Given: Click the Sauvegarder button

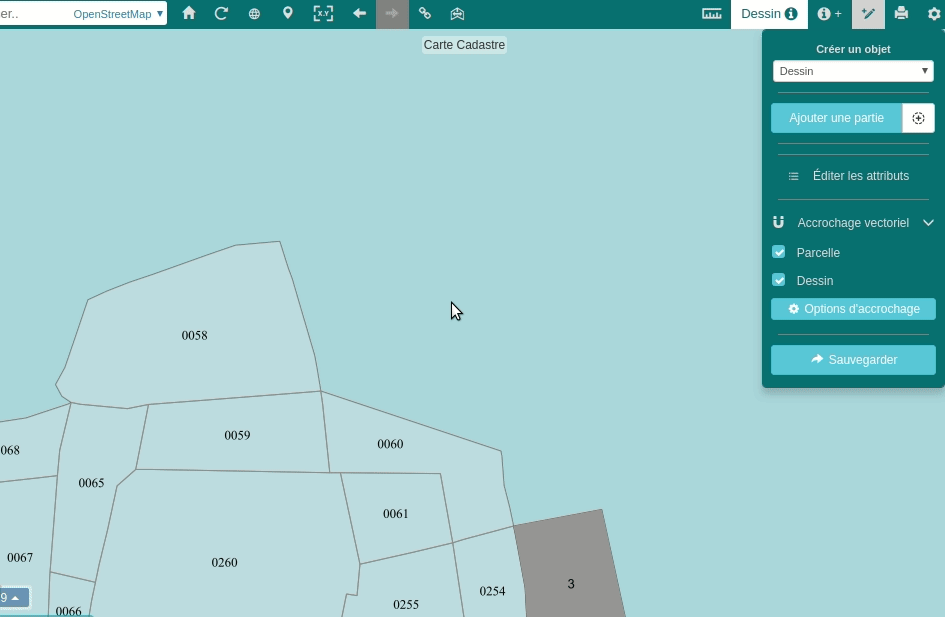Looking at the screenshot, I should pyautogui.click(x=853, y=360).
